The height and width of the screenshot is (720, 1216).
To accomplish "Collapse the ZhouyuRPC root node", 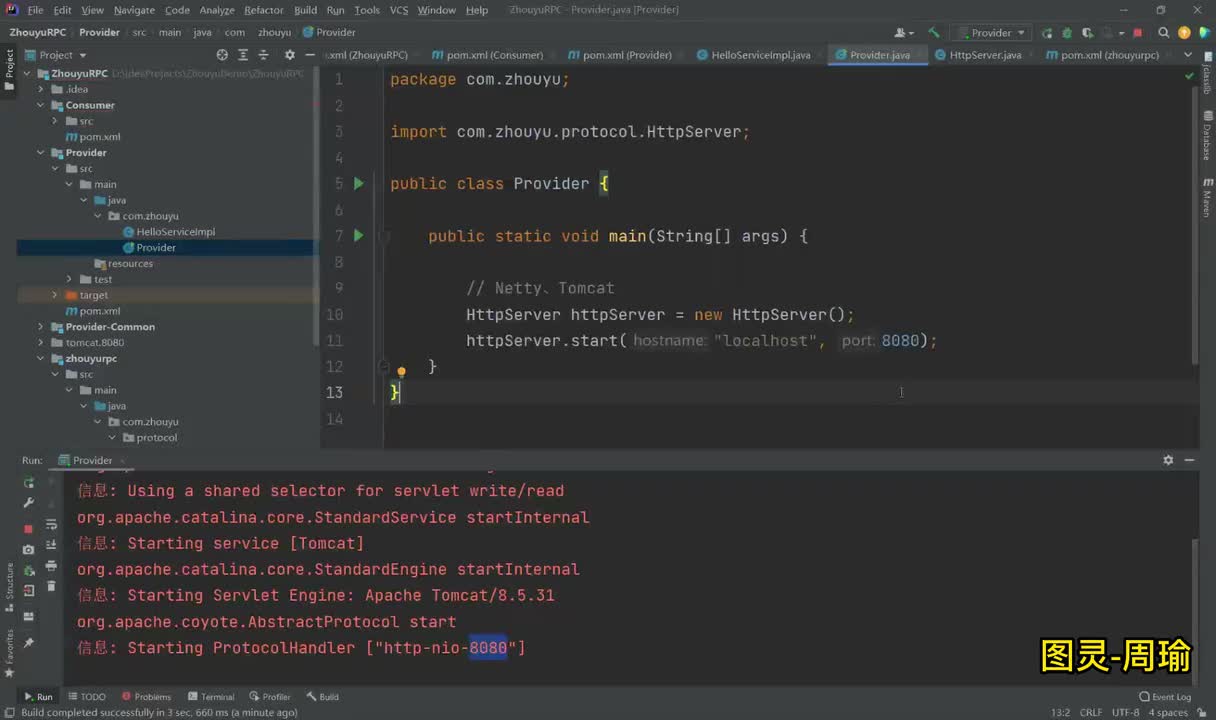I will [29, 73].
